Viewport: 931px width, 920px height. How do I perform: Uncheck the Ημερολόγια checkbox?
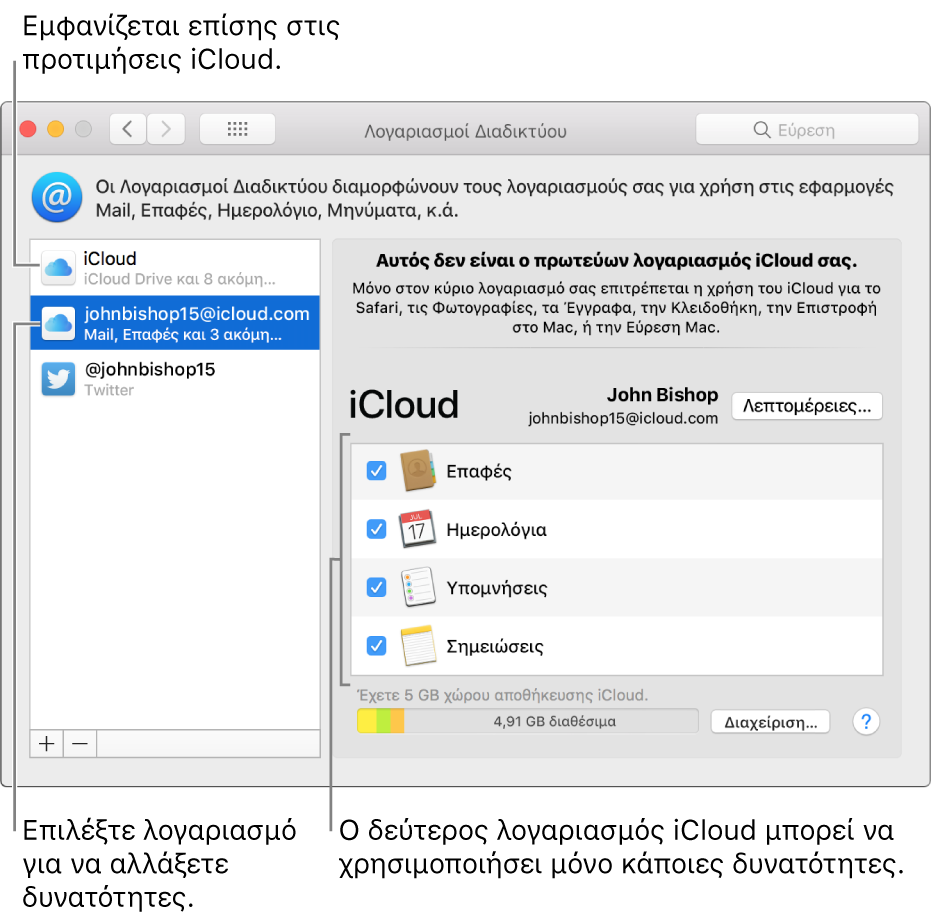click(x=376, y=529)
